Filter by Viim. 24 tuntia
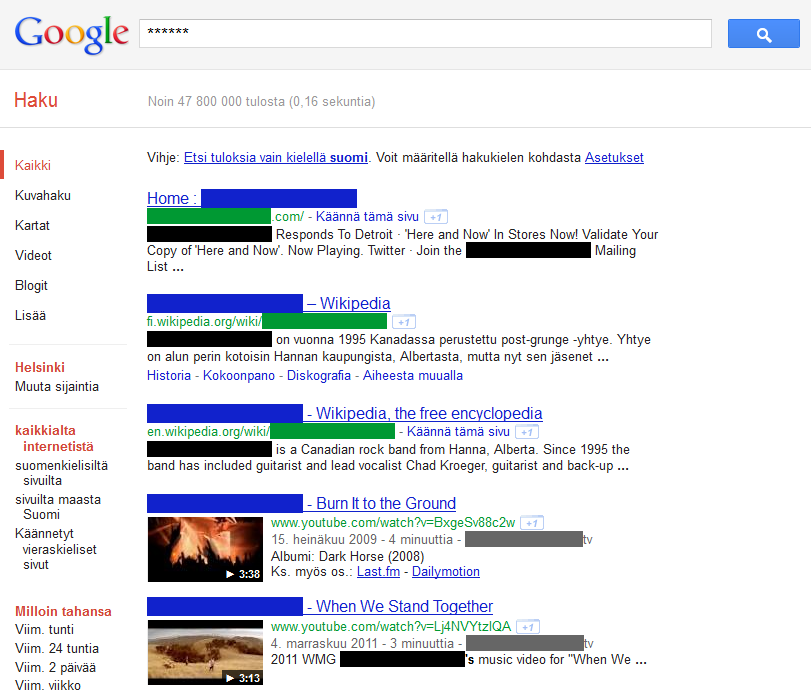 [x=57, y=649]
